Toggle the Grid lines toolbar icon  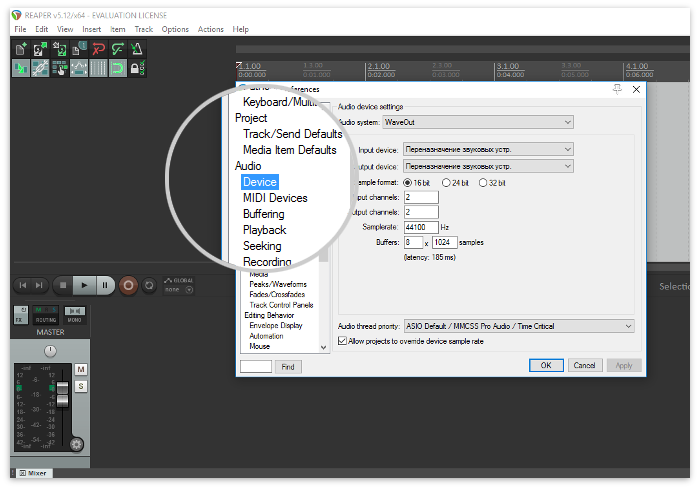[x=98, y=68]
